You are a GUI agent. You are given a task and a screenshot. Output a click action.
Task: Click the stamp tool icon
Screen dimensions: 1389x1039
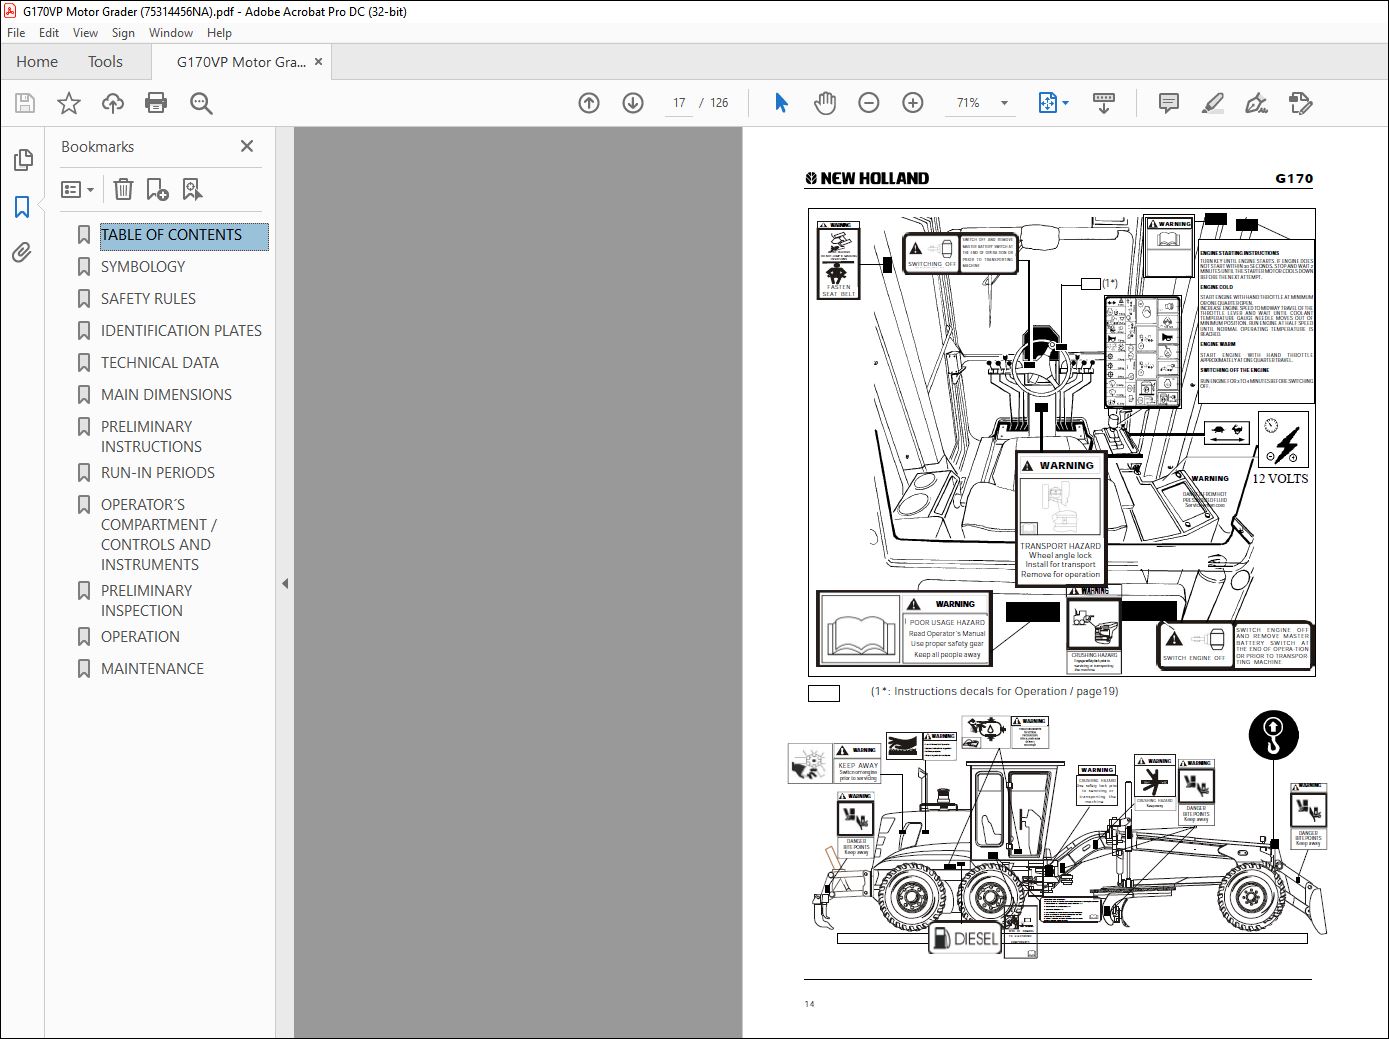(x=1300, y=103)
